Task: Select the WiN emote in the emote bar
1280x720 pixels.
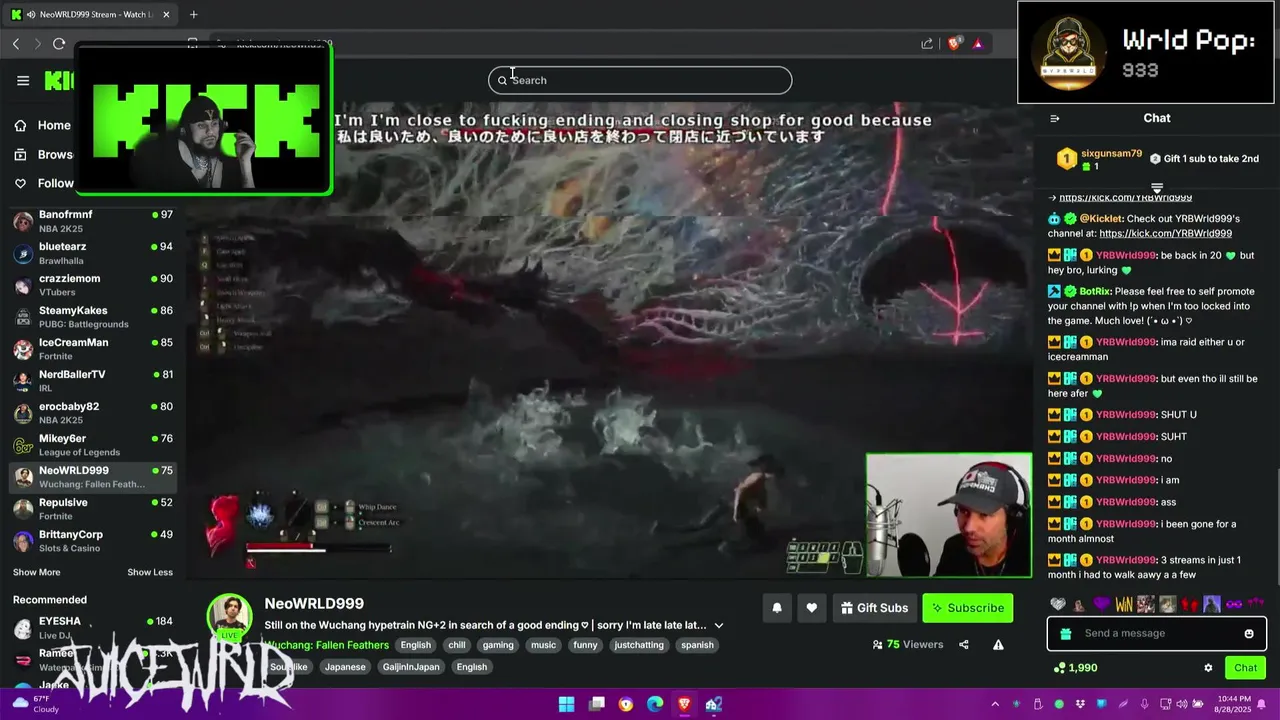Action: point(1124,604)
